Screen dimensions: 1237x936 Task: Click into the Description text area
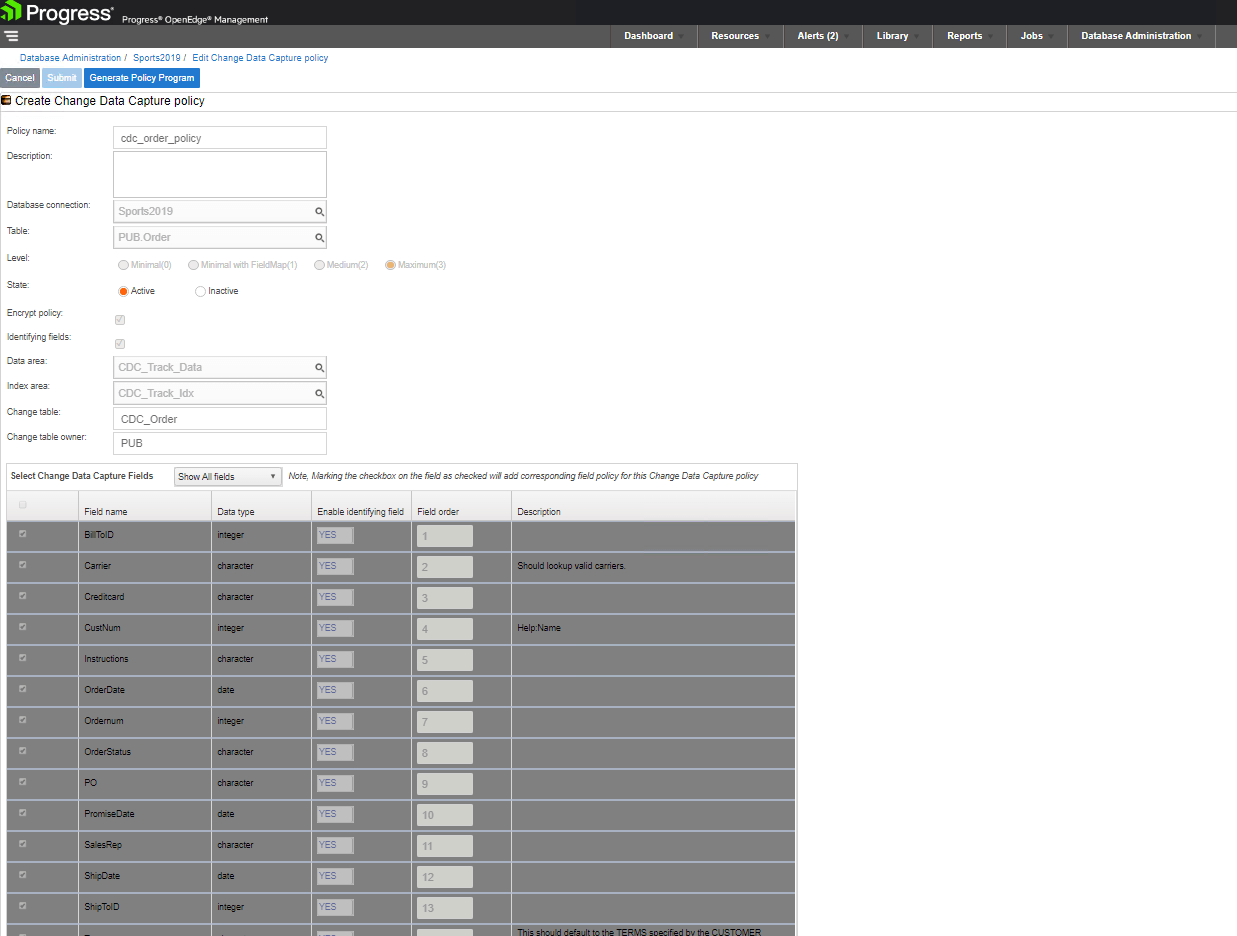220,175
